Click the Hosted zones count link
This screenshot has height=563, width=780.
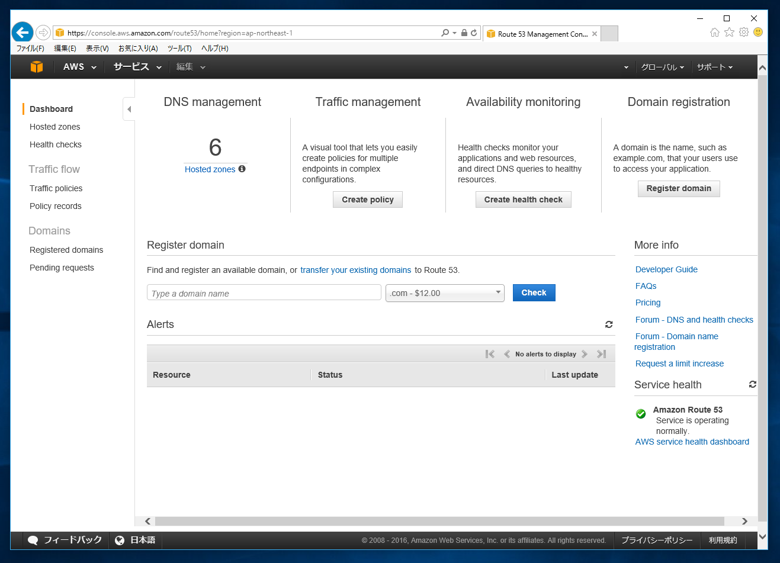(x=209, y=169)
